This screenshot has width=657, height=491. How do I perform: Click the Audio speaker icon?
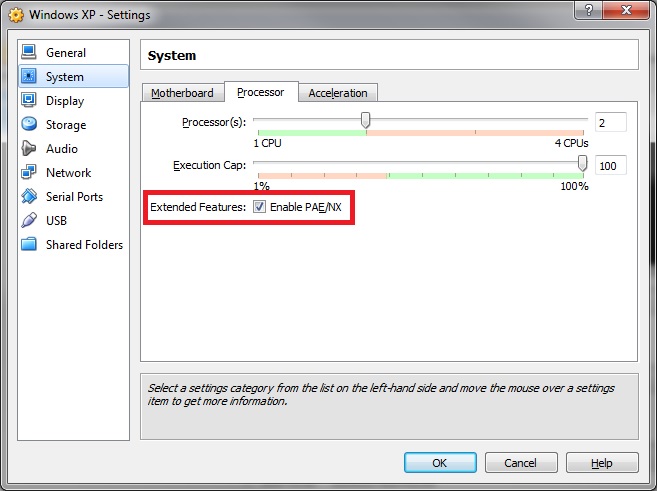point(28,148)
